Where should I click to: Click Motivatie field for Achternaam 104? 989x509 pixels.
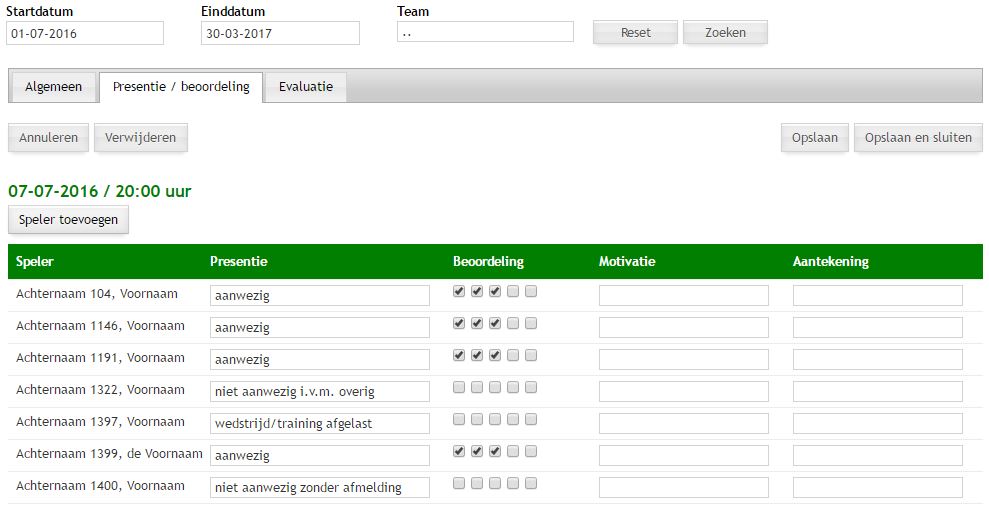[684, 296]
